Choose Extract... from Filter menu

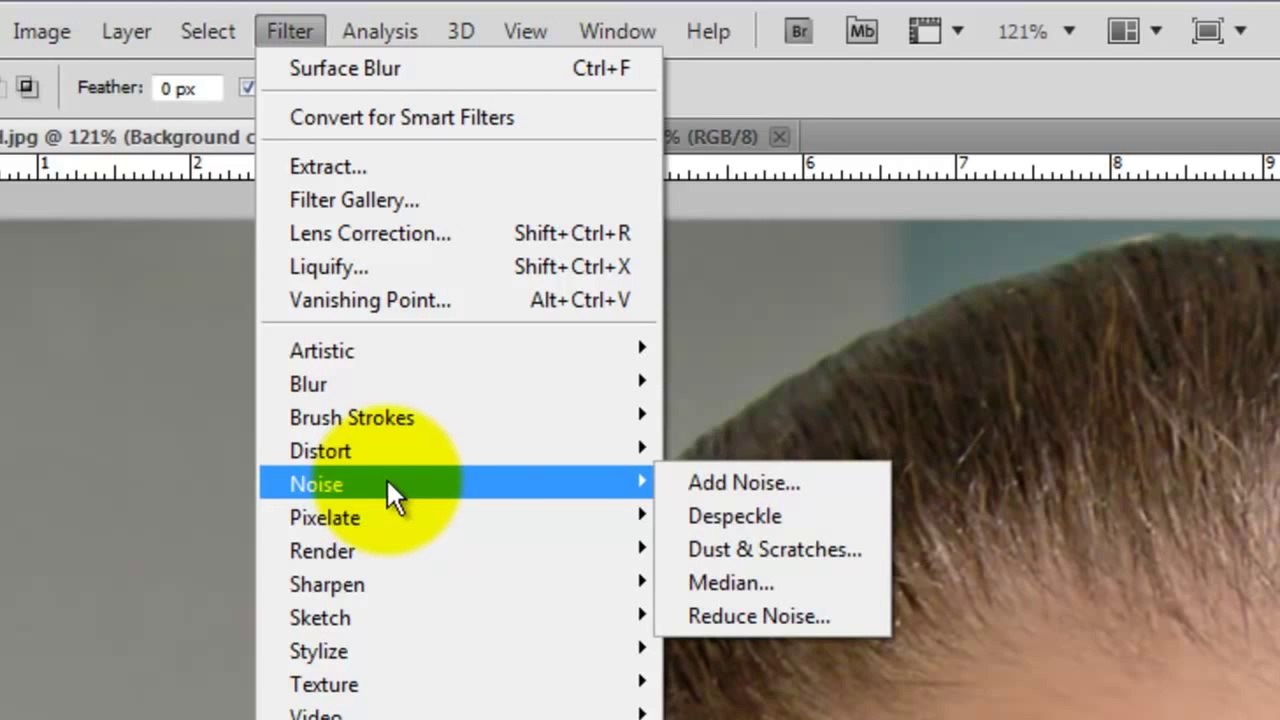[x=459, y=167]
